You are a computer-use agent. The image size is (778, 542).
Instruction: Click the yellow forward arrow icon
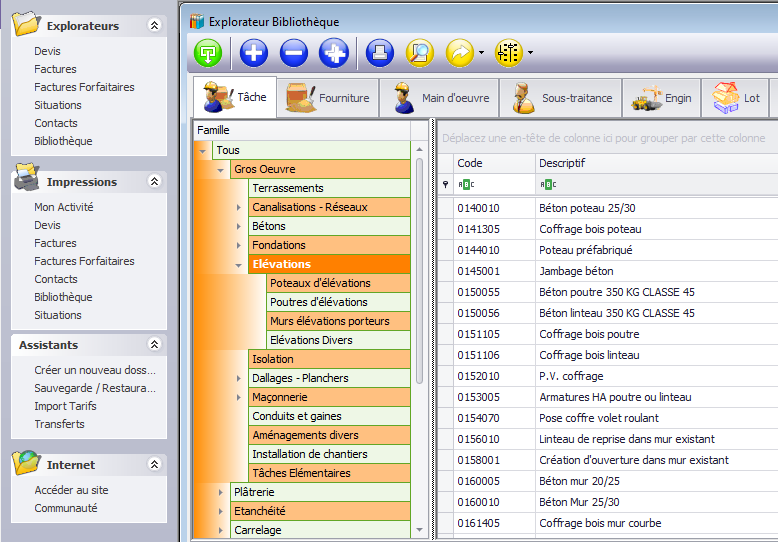pyautogui.click(x=459, y=53)
